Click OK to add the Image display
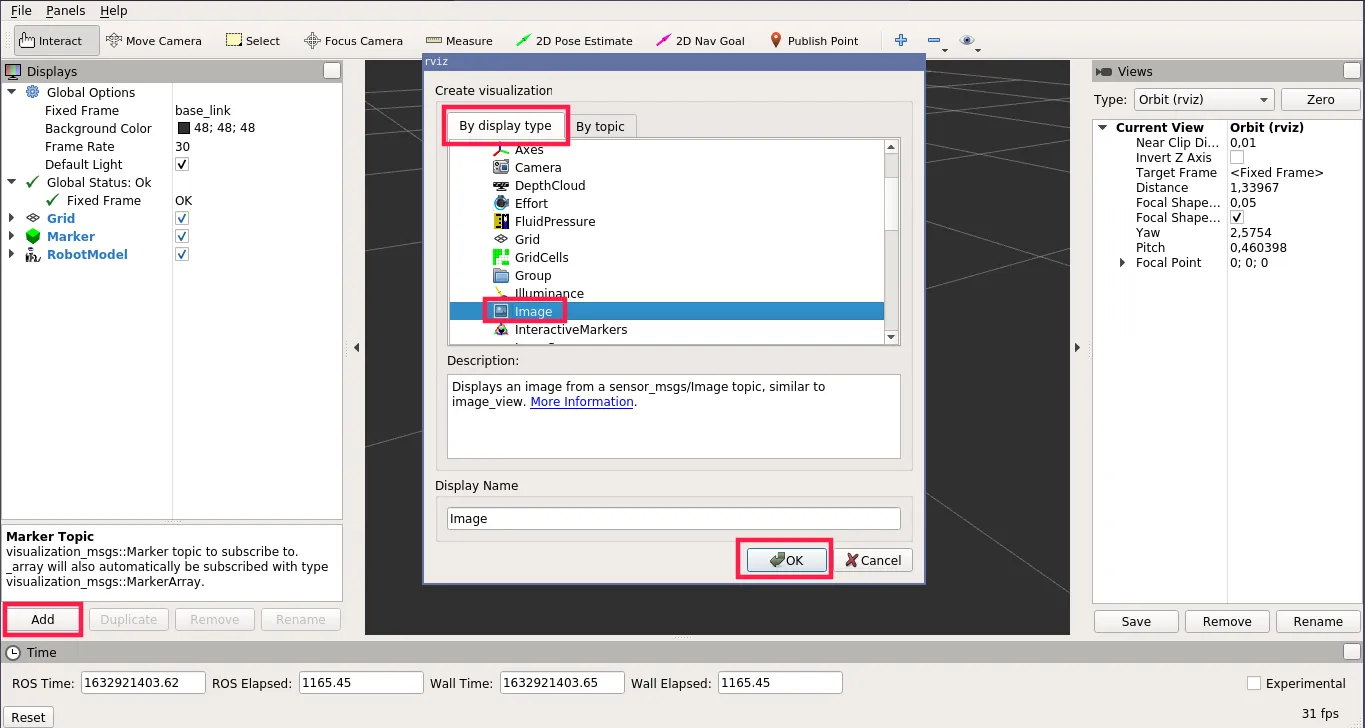1365x728 pixels. [x=784, y=560]
